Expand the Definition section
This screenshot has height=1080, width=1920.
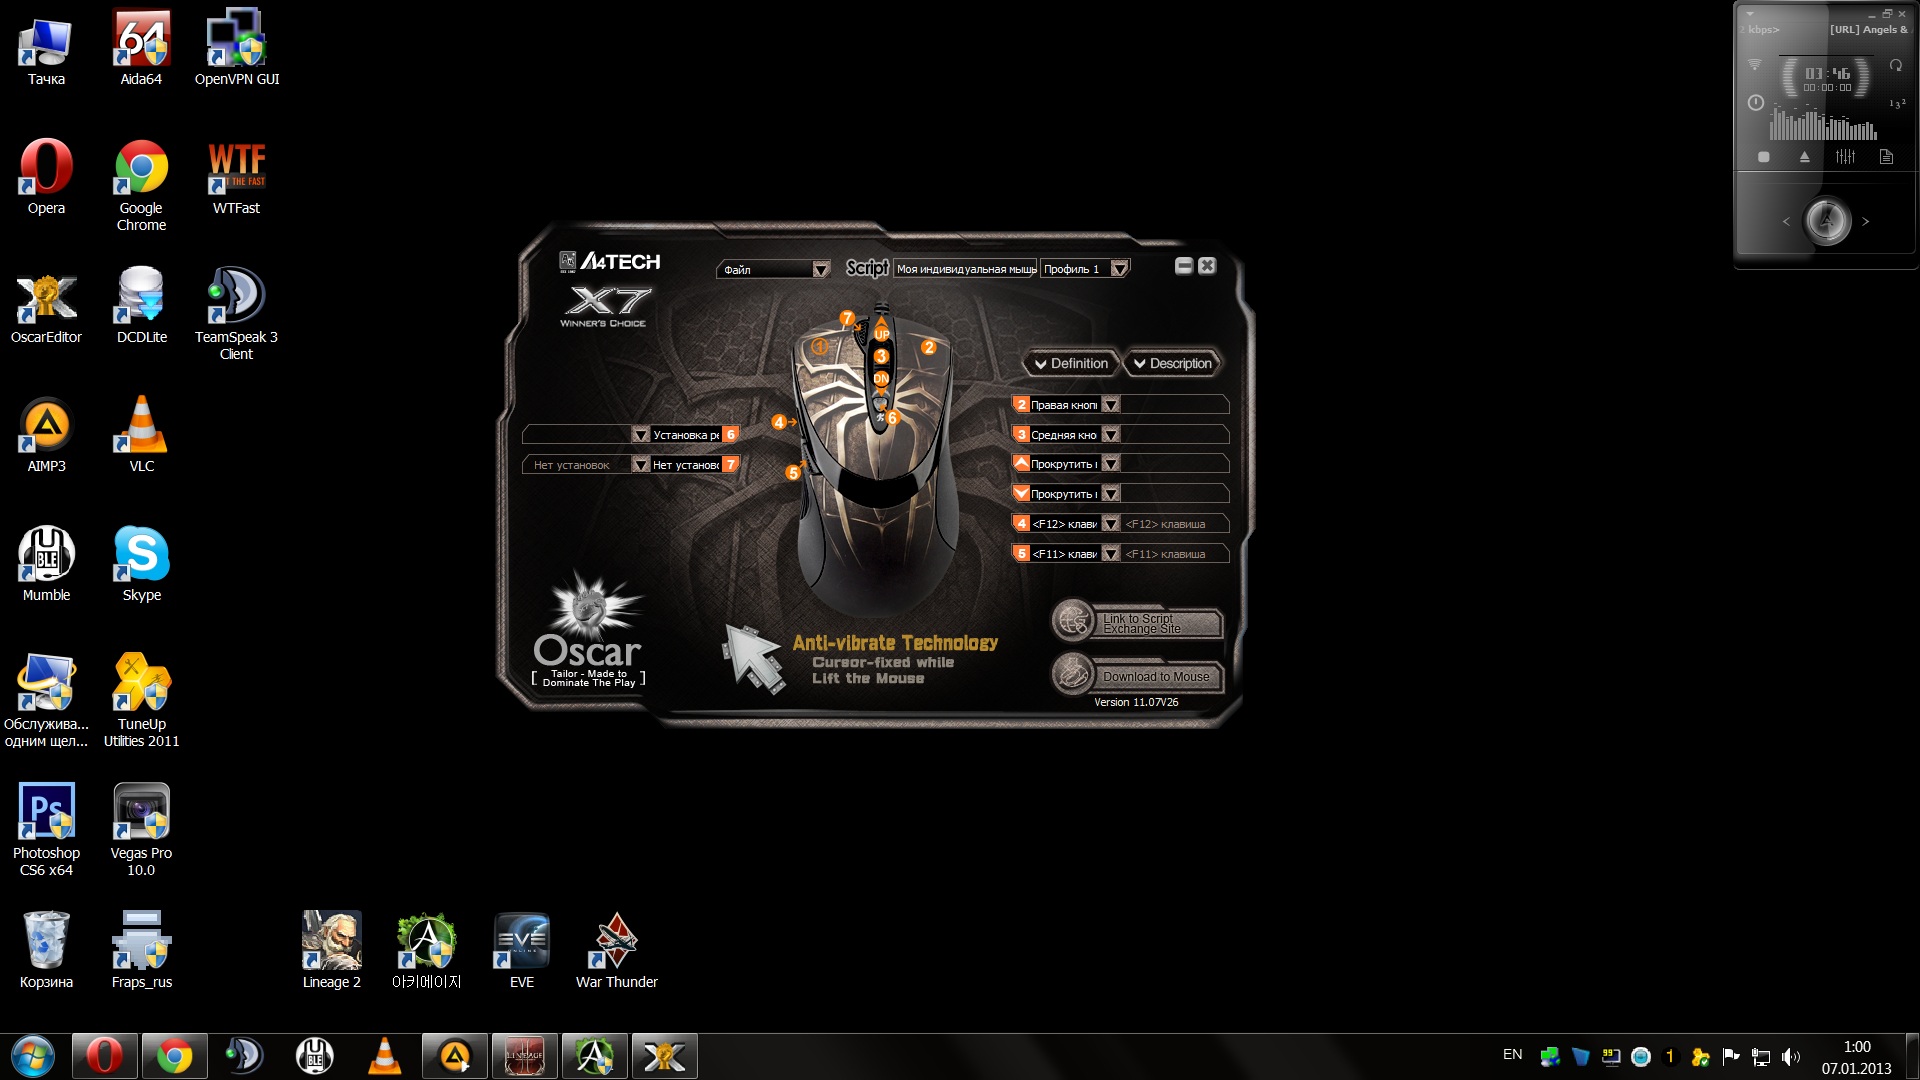click(x=1070, y=364)
